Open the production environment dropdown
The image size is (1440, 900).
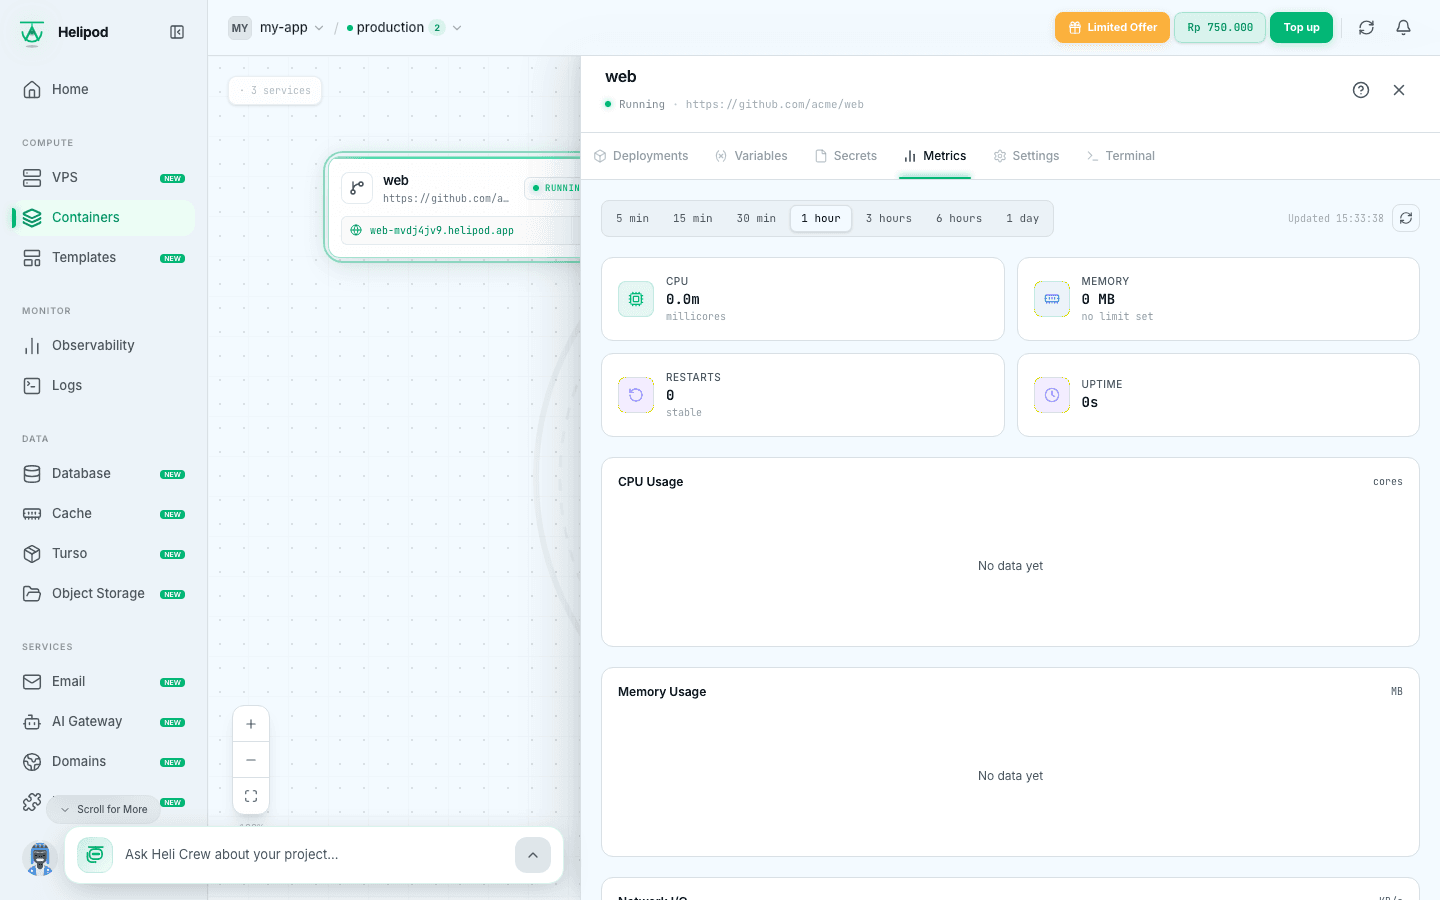(x=404, y=28)
